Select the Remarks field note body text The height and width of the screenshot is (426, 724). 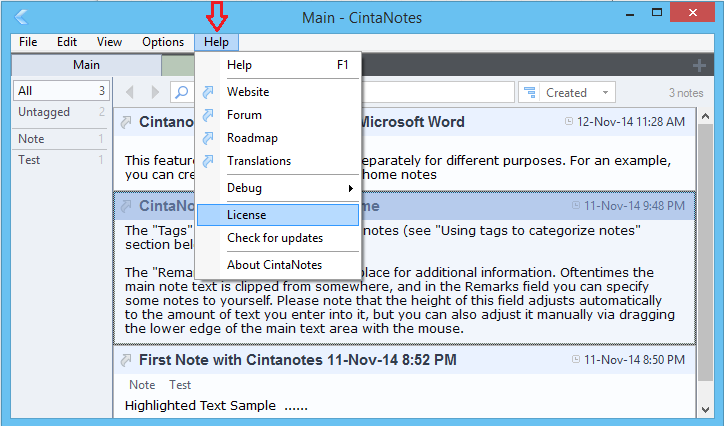coord(400,300)
